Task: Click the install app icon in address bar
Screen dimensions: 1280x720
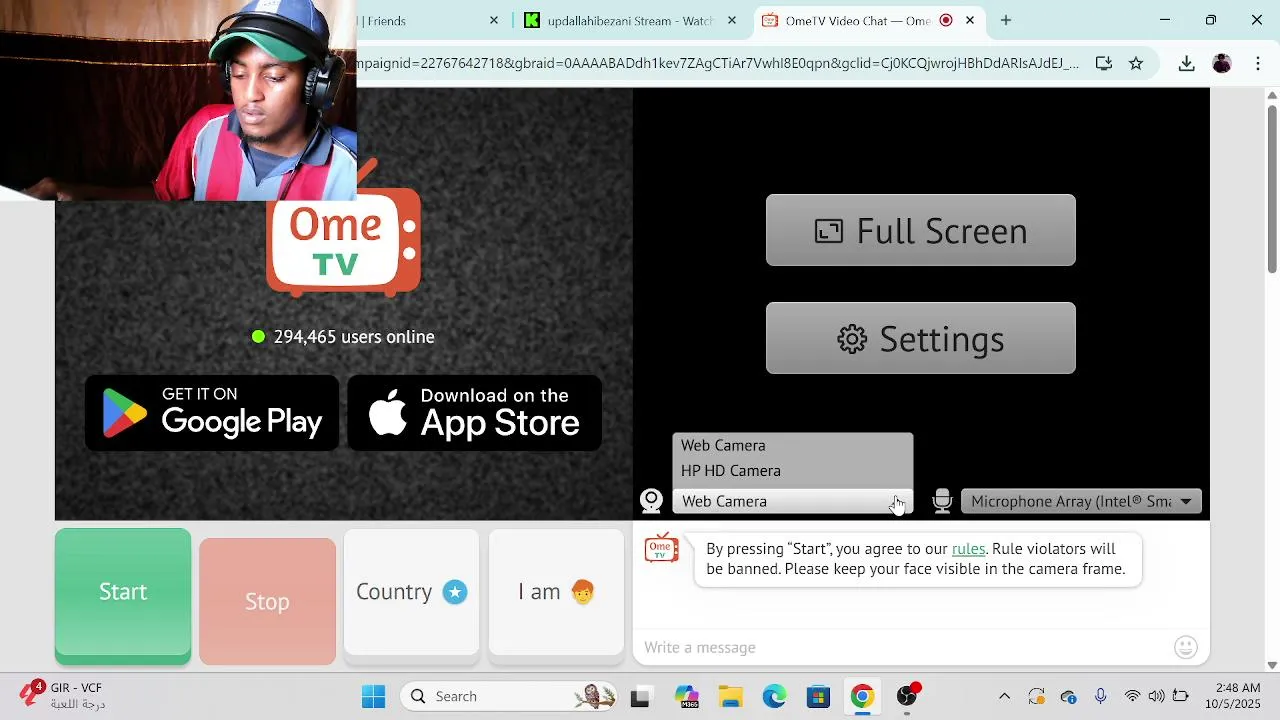Action: [1104, 63]
